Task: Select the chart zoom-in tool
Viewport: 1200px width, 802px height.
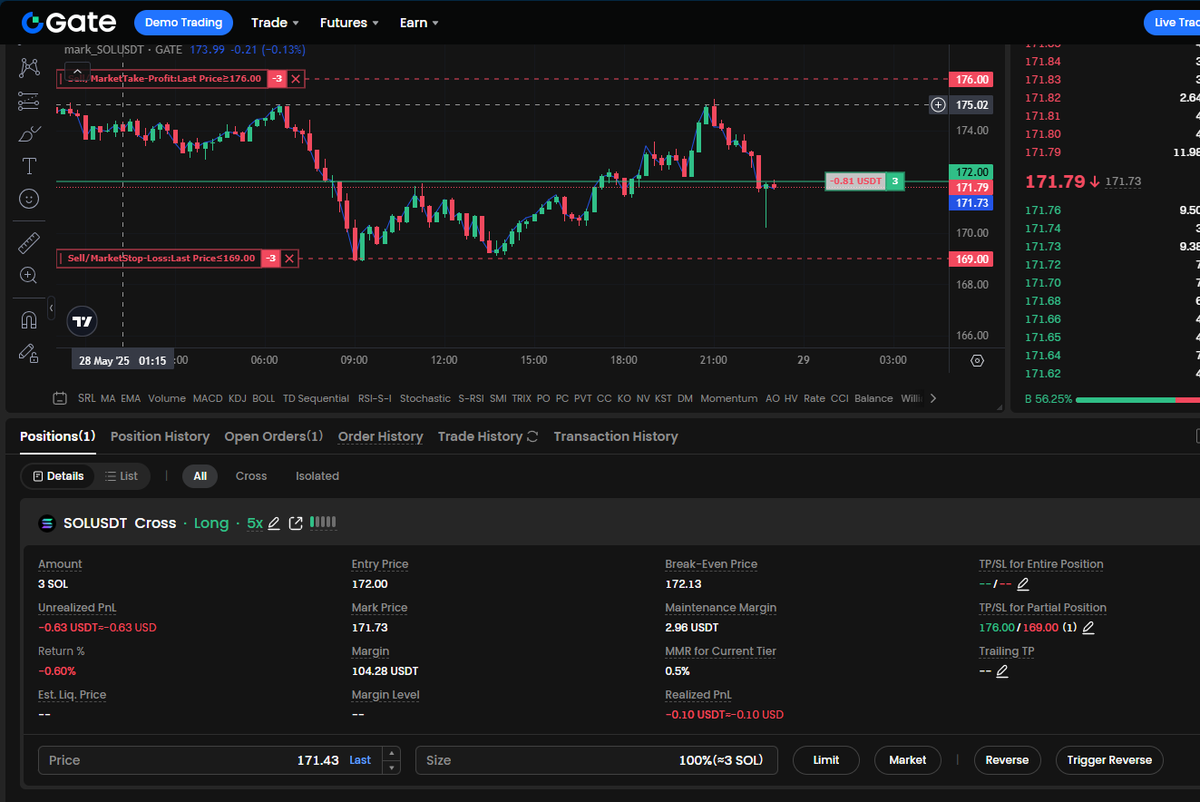Action: 29,275
